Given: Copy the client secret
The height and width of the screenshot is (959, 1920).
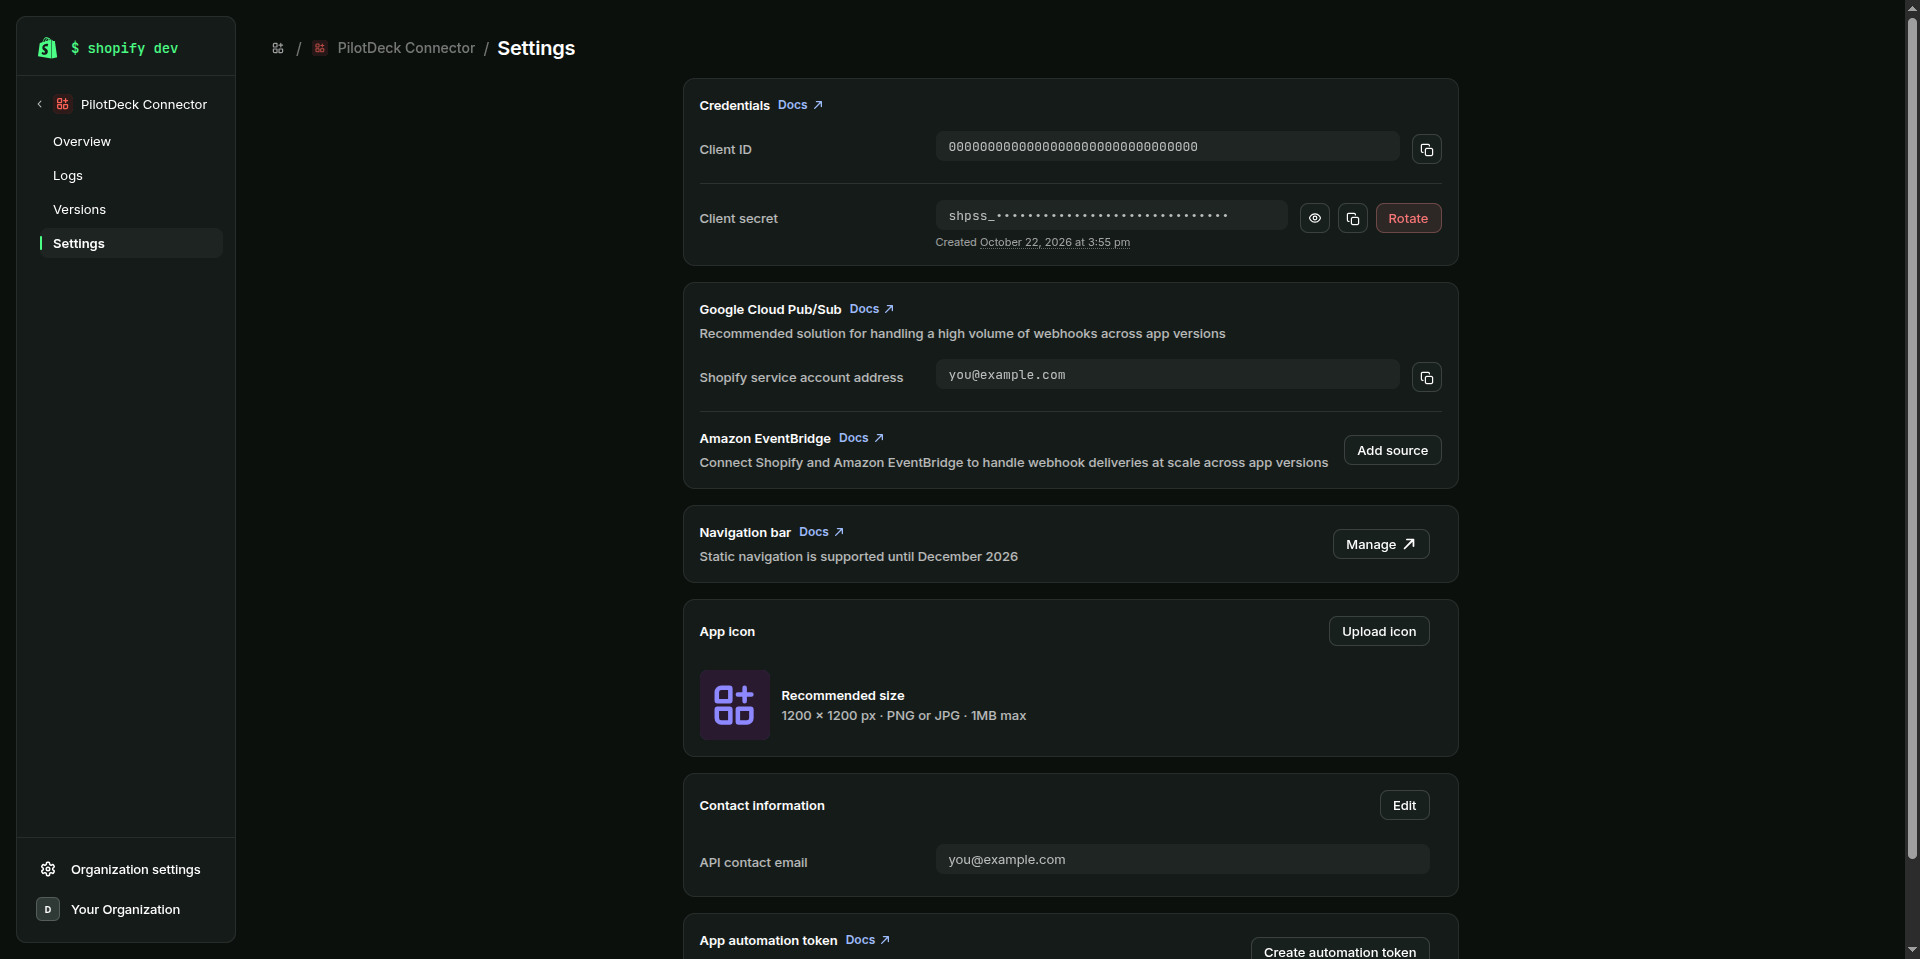Looking at the screenshot, I should [1352, 218].
